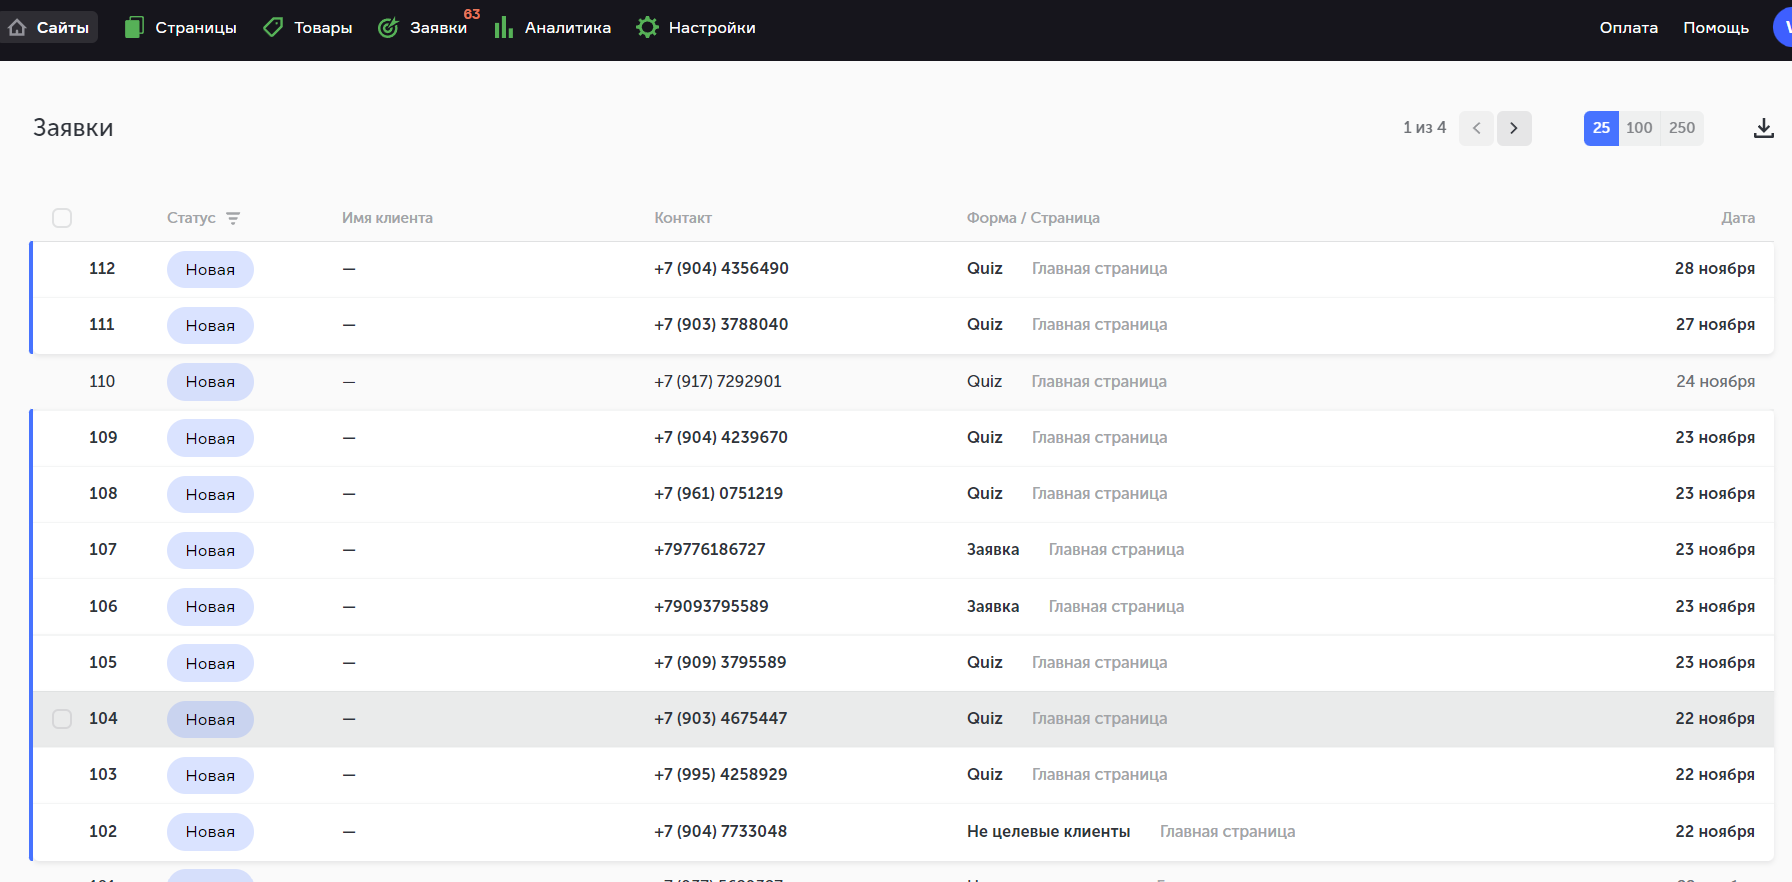Viewport: 1792px width, 882px height.
Task: Click the Имя клиента column header
Action: (x=387, y=218)
